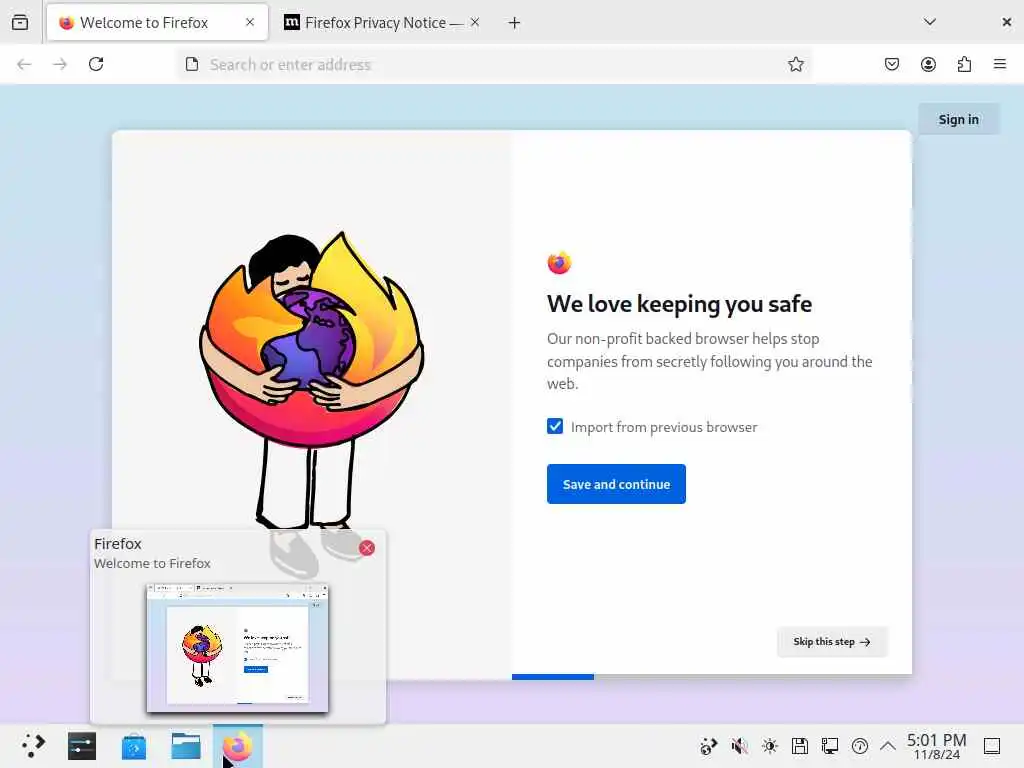
Task: Click Skip this step
Action: click(831, 641)
